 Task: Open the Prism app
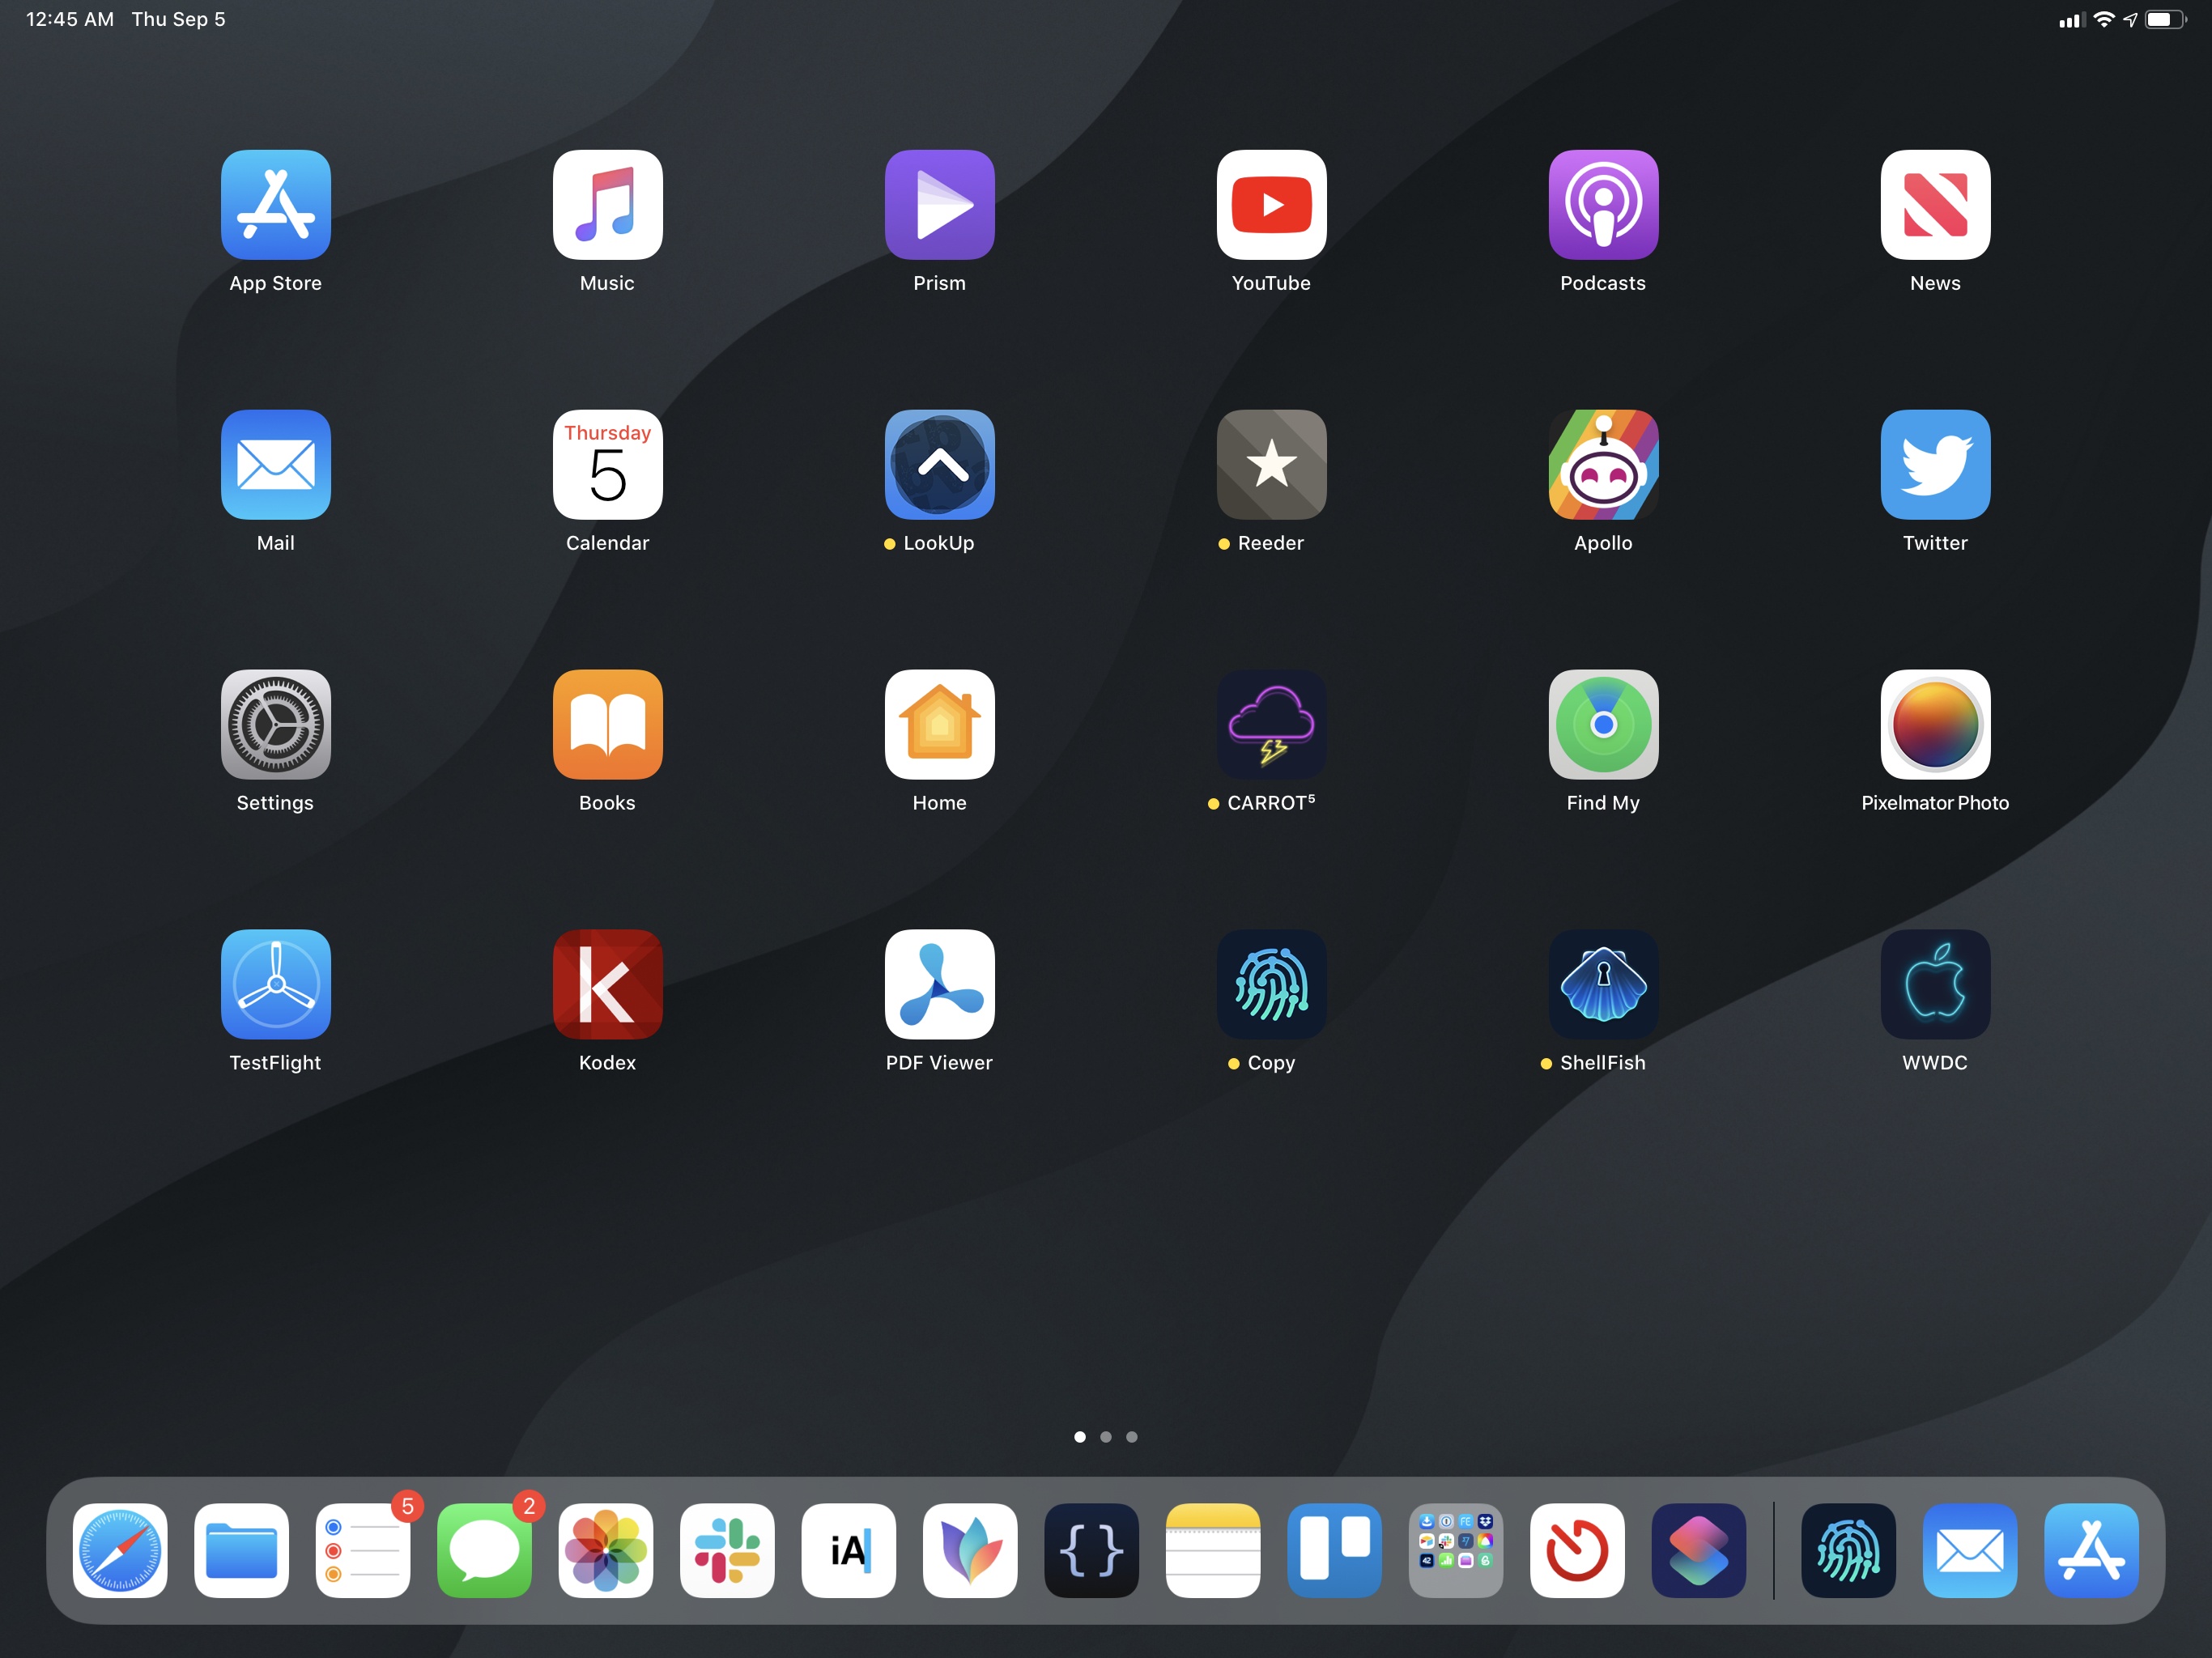pos(940,205)
